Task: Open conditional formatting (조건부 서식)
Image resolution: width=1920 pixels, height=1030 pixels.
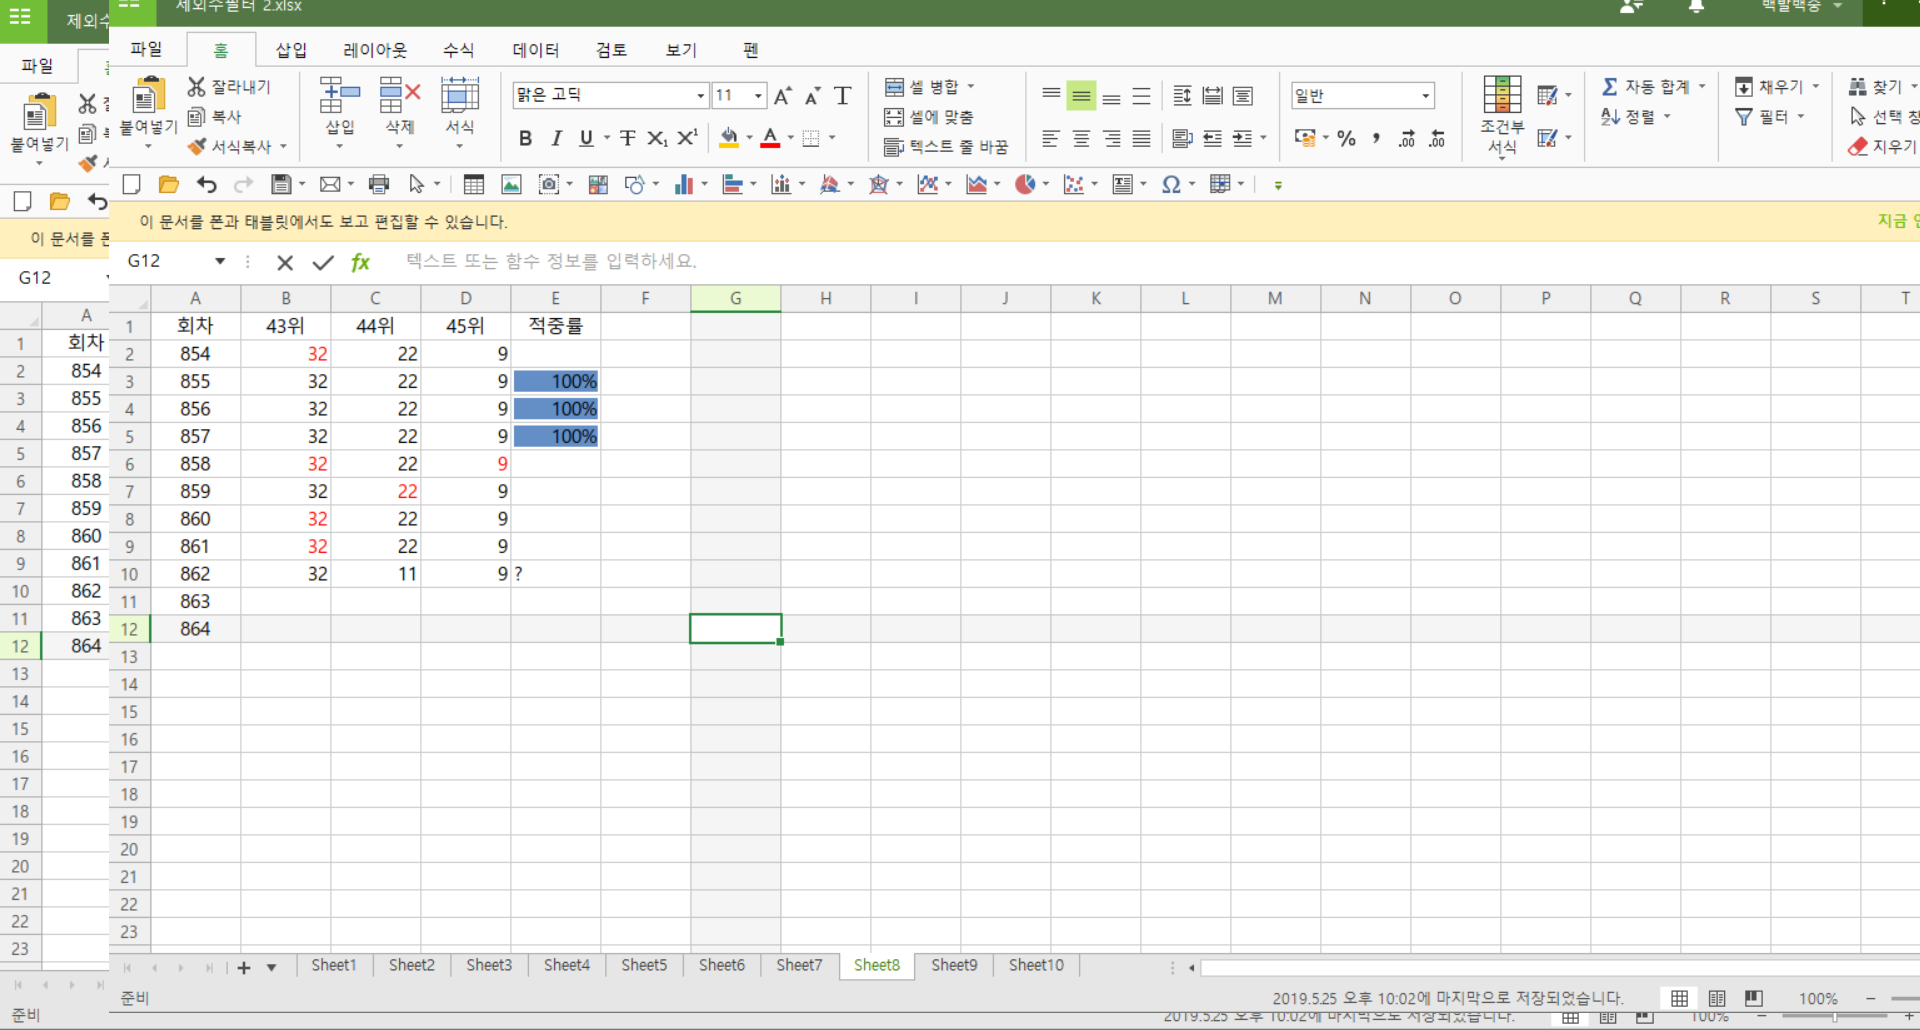Action: tap(1502, 116)
